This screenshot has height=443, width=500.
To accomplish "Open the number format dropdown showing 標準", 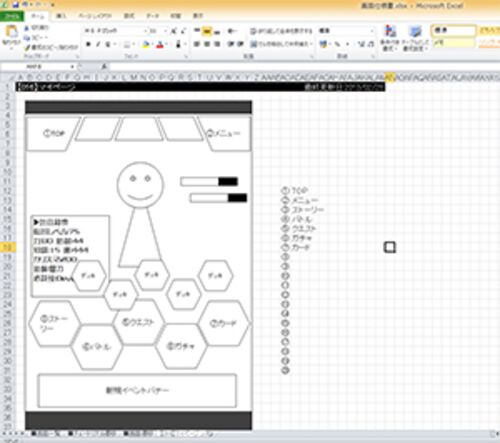I will [x=372, y=31].
